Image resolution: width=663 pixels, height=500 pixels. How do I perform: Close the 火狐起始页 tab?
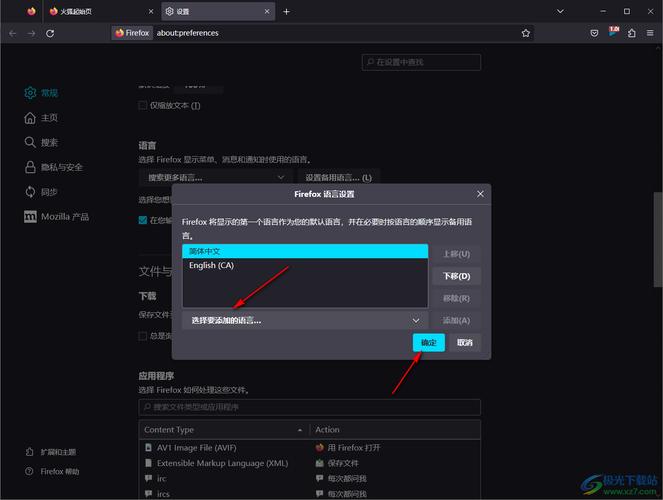(x=151, y=11)
